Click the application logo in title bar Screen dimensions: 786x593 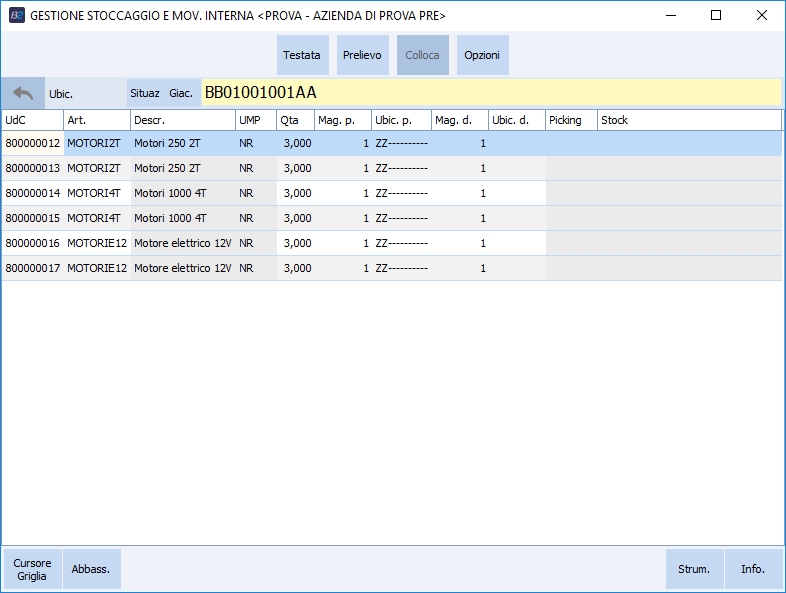pyautogui.click(x=16, y=16)
